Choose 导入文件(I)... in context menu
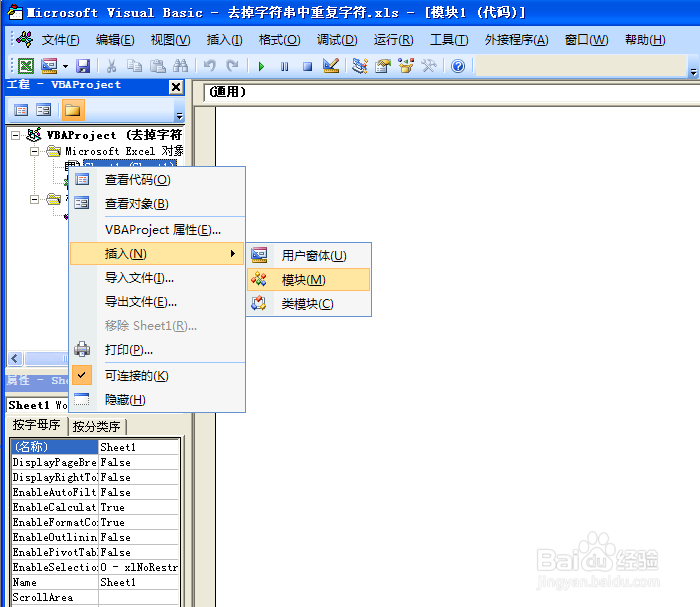 coord(158,278)
